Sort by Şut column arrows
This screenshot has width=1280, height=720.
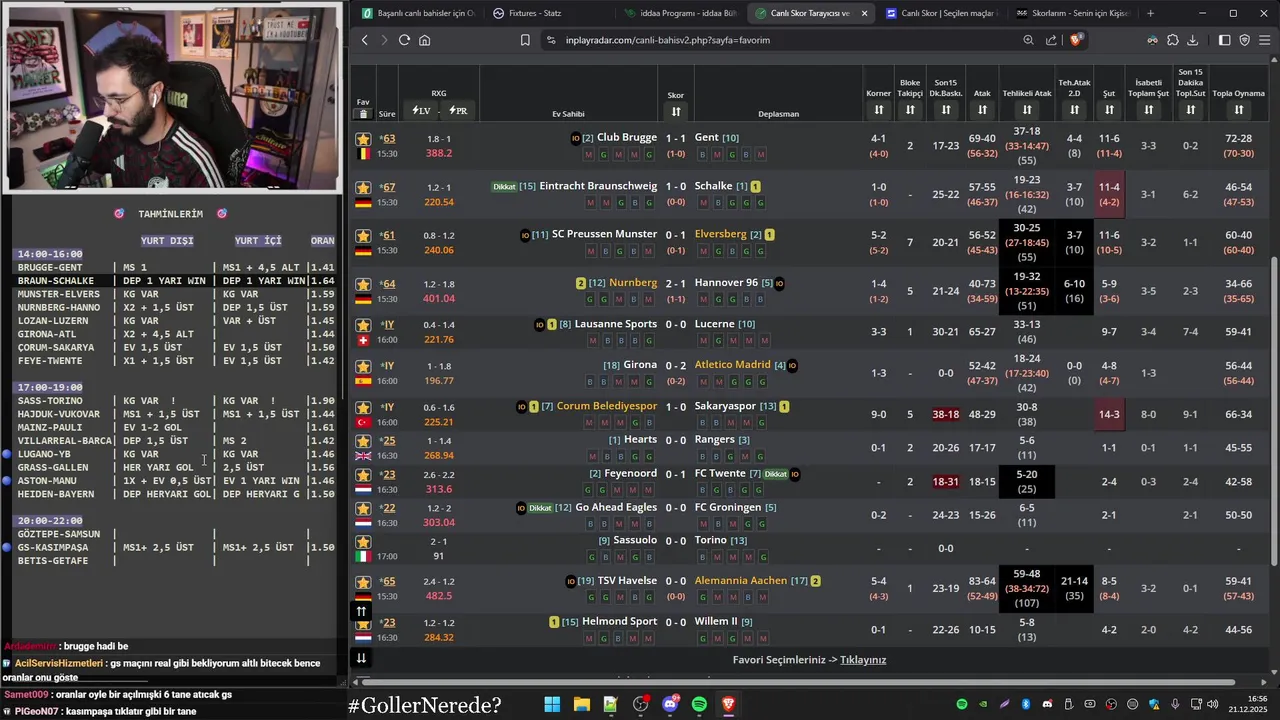[1109, 109]
